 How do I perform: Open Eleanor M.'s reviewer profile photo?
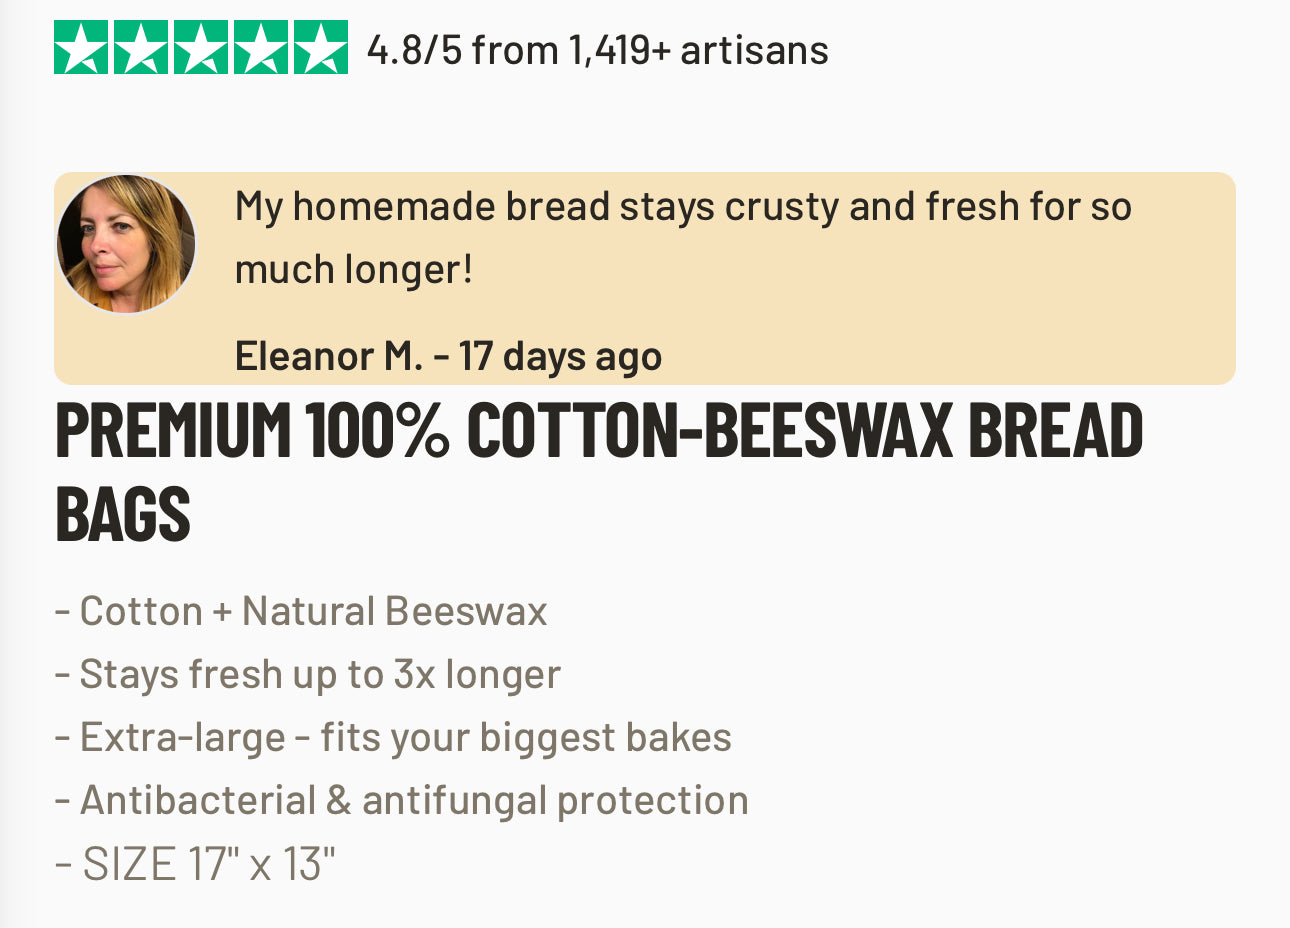[126, 245]
